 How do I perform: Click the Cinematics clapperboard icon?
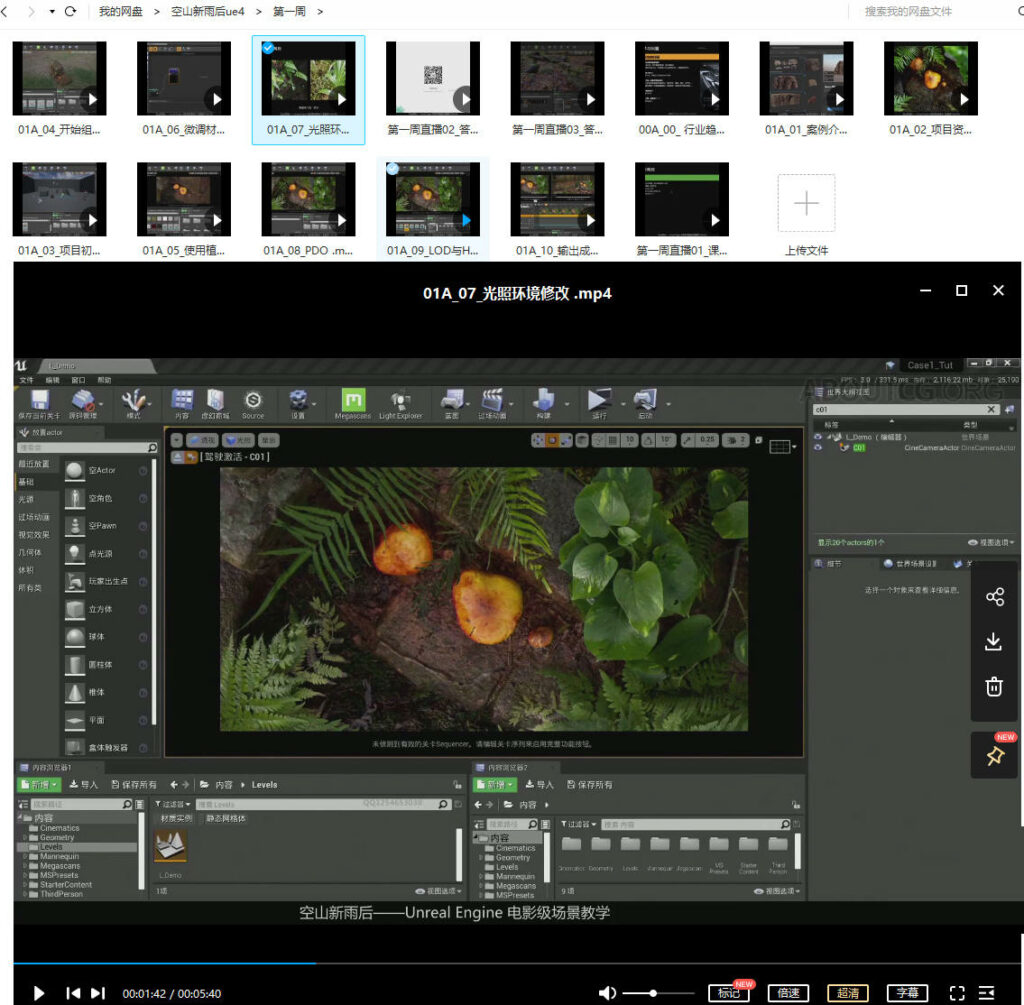492,404
